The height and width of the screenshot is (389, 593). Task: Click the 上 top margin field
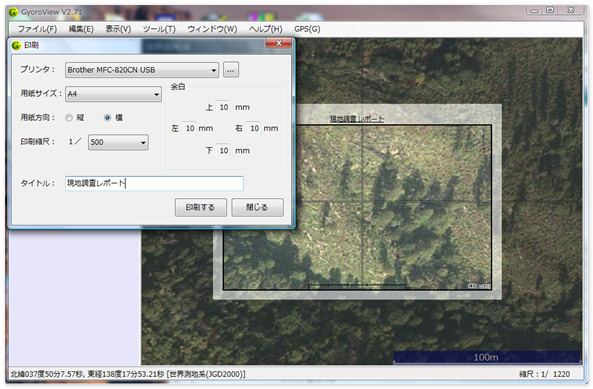click(x=224, y=107)
